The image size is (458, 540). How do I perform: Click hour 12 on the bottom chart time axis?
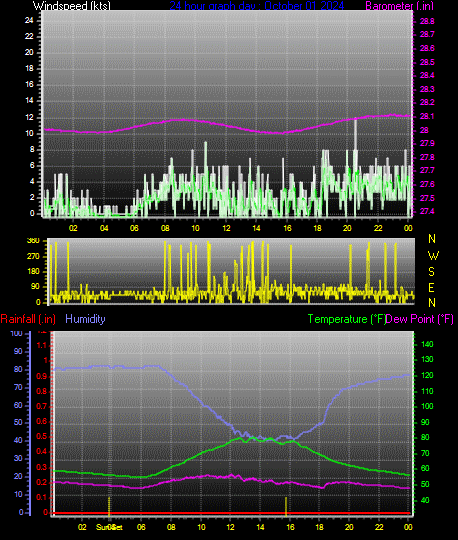[x=230, y=527]
